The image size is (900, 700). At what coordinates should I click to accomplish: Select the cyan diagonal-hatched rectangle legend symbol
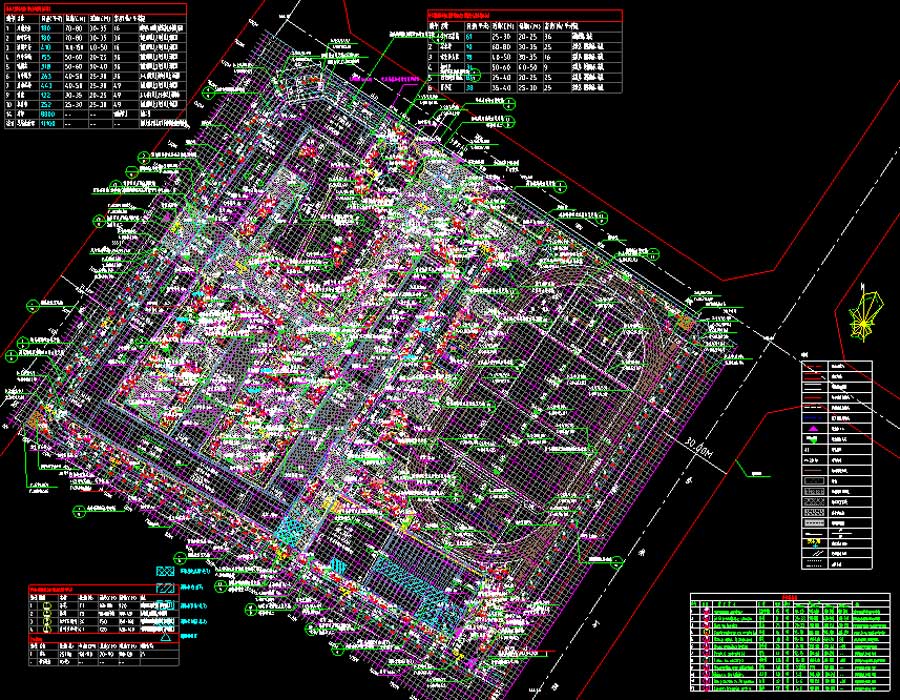click(x=165, y=588)
